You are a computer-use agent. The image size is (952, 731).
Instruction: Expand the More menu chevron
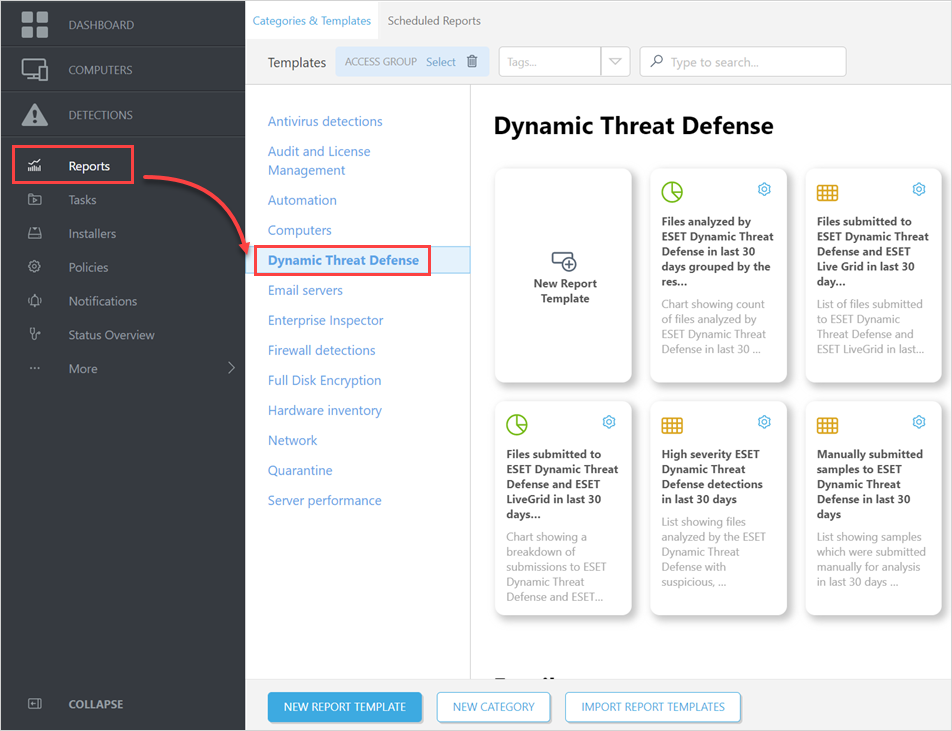(231, 368)
